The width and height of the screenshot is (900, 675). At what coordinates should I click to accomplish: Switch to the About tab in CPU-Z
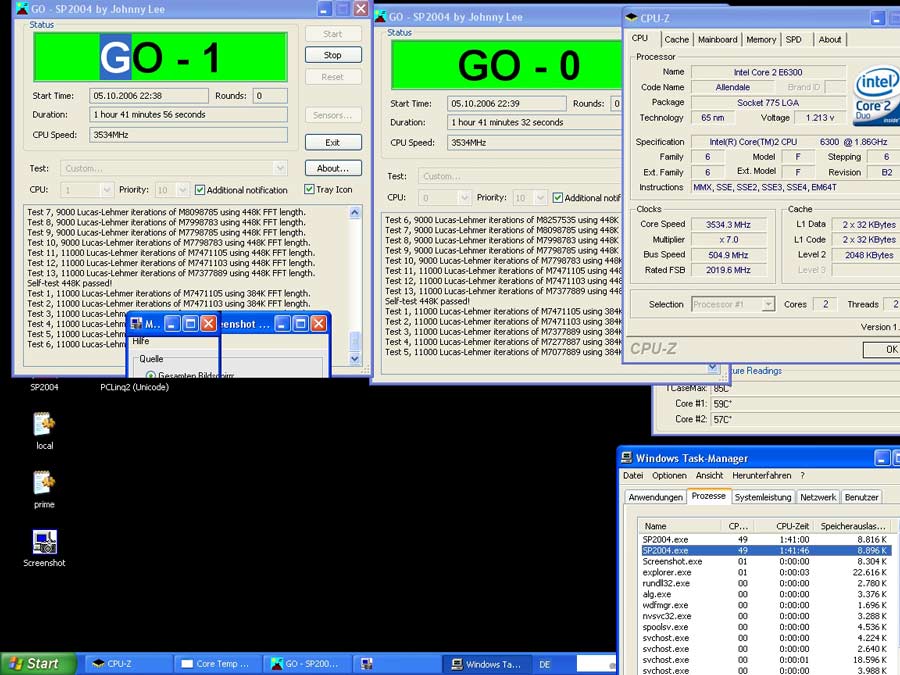click(x=830, y=40)
